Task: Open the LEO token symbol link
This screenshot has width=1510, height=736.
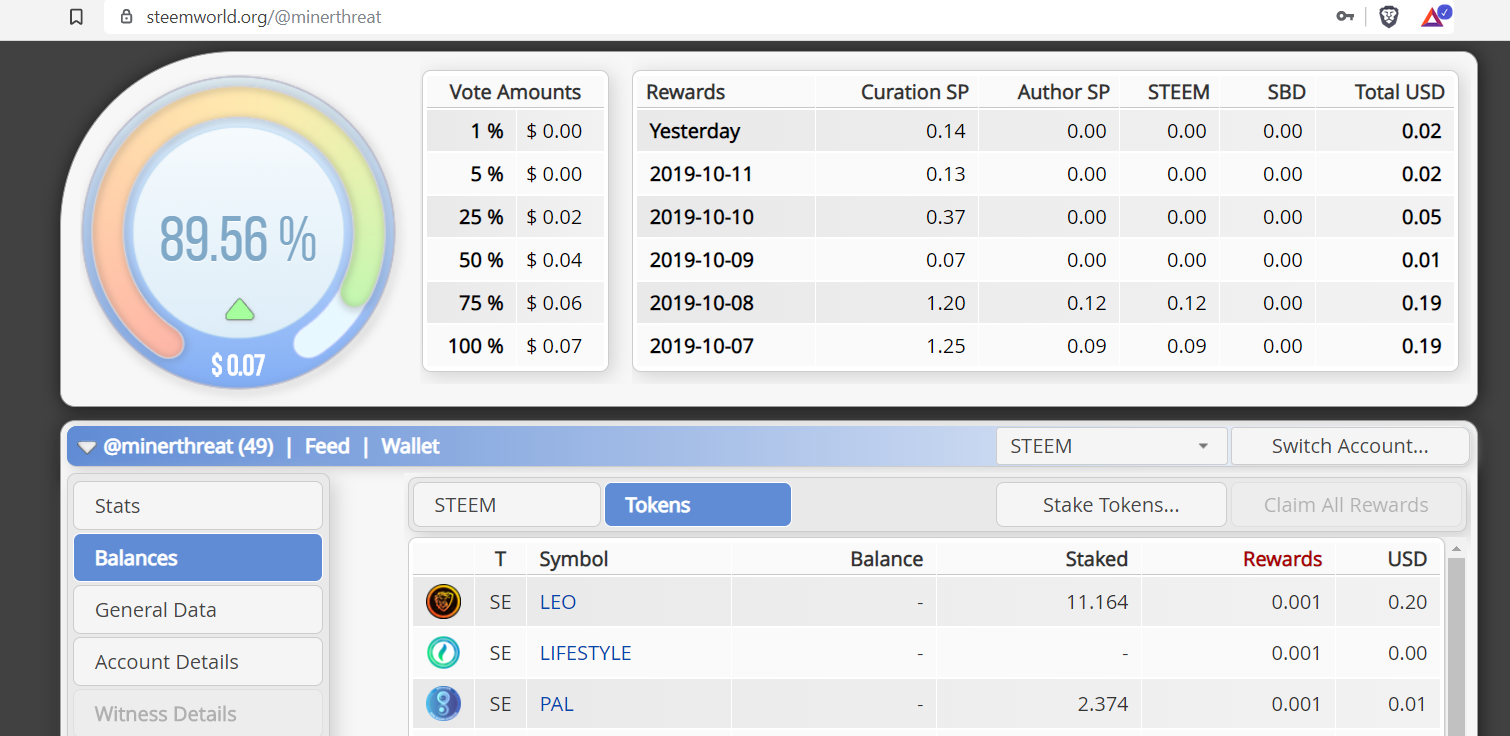Action: [x=558, y=602]
